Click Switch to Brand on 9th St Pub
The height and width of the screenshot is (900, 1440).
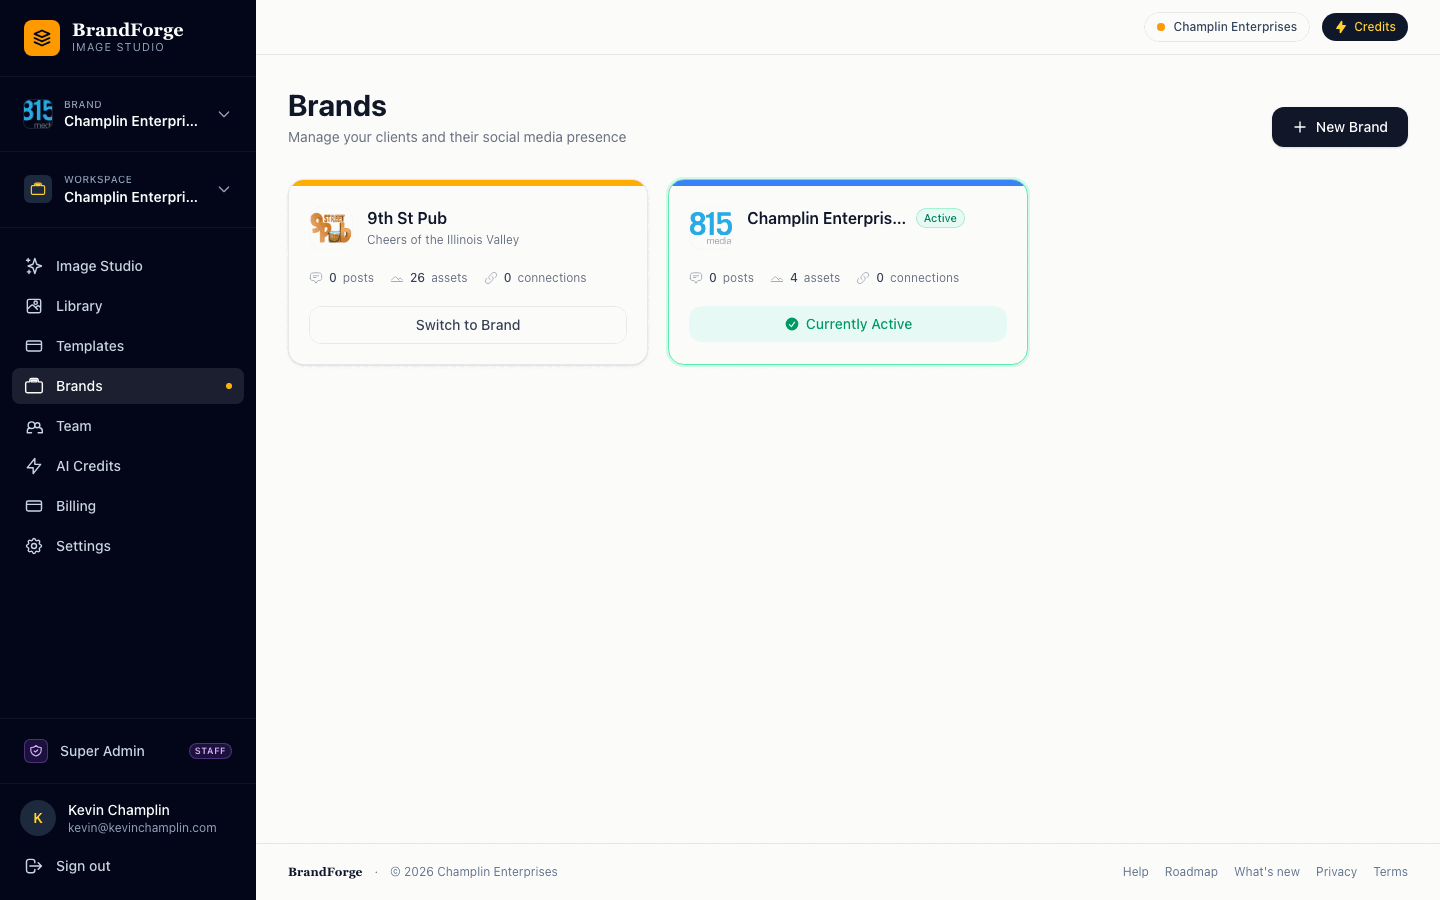468,325
